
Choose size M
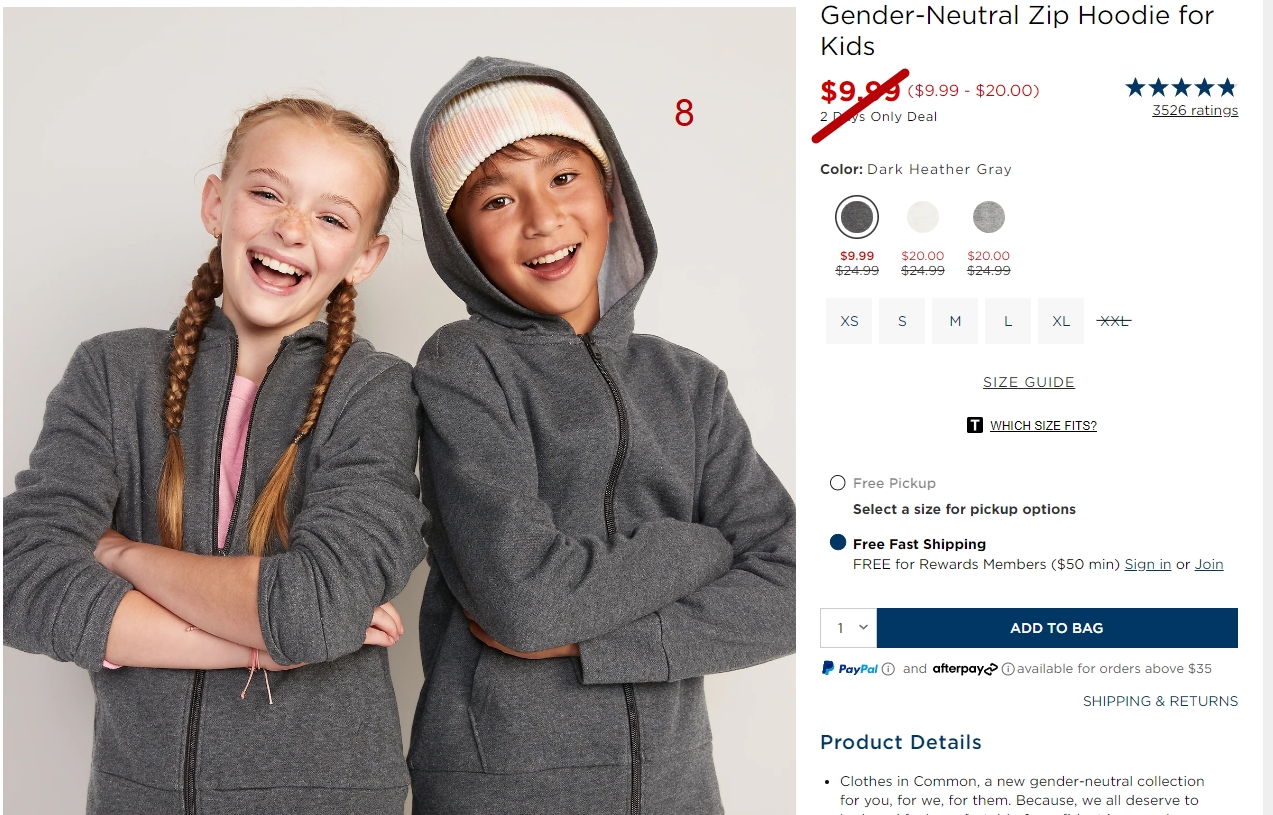[955, 321]
